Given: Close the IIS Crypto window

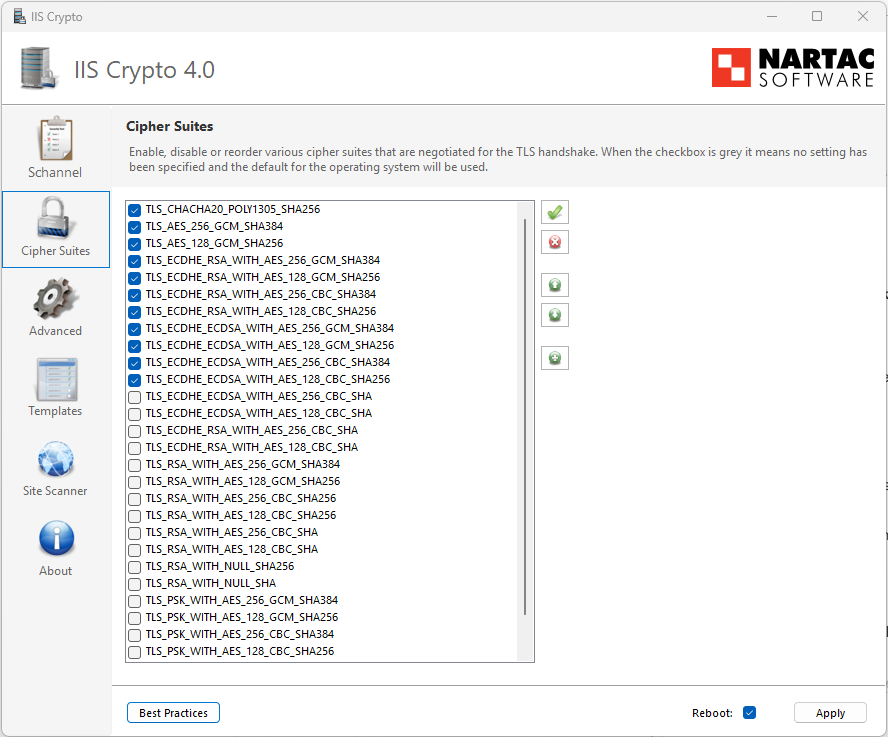Looking at the screenshot, I should [863, 16].
